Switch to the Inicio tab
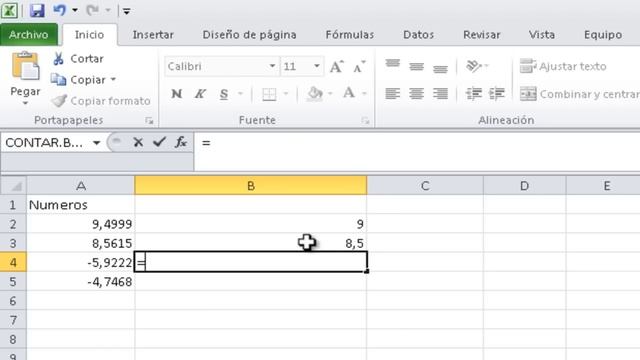 click(x=89, y=35)
